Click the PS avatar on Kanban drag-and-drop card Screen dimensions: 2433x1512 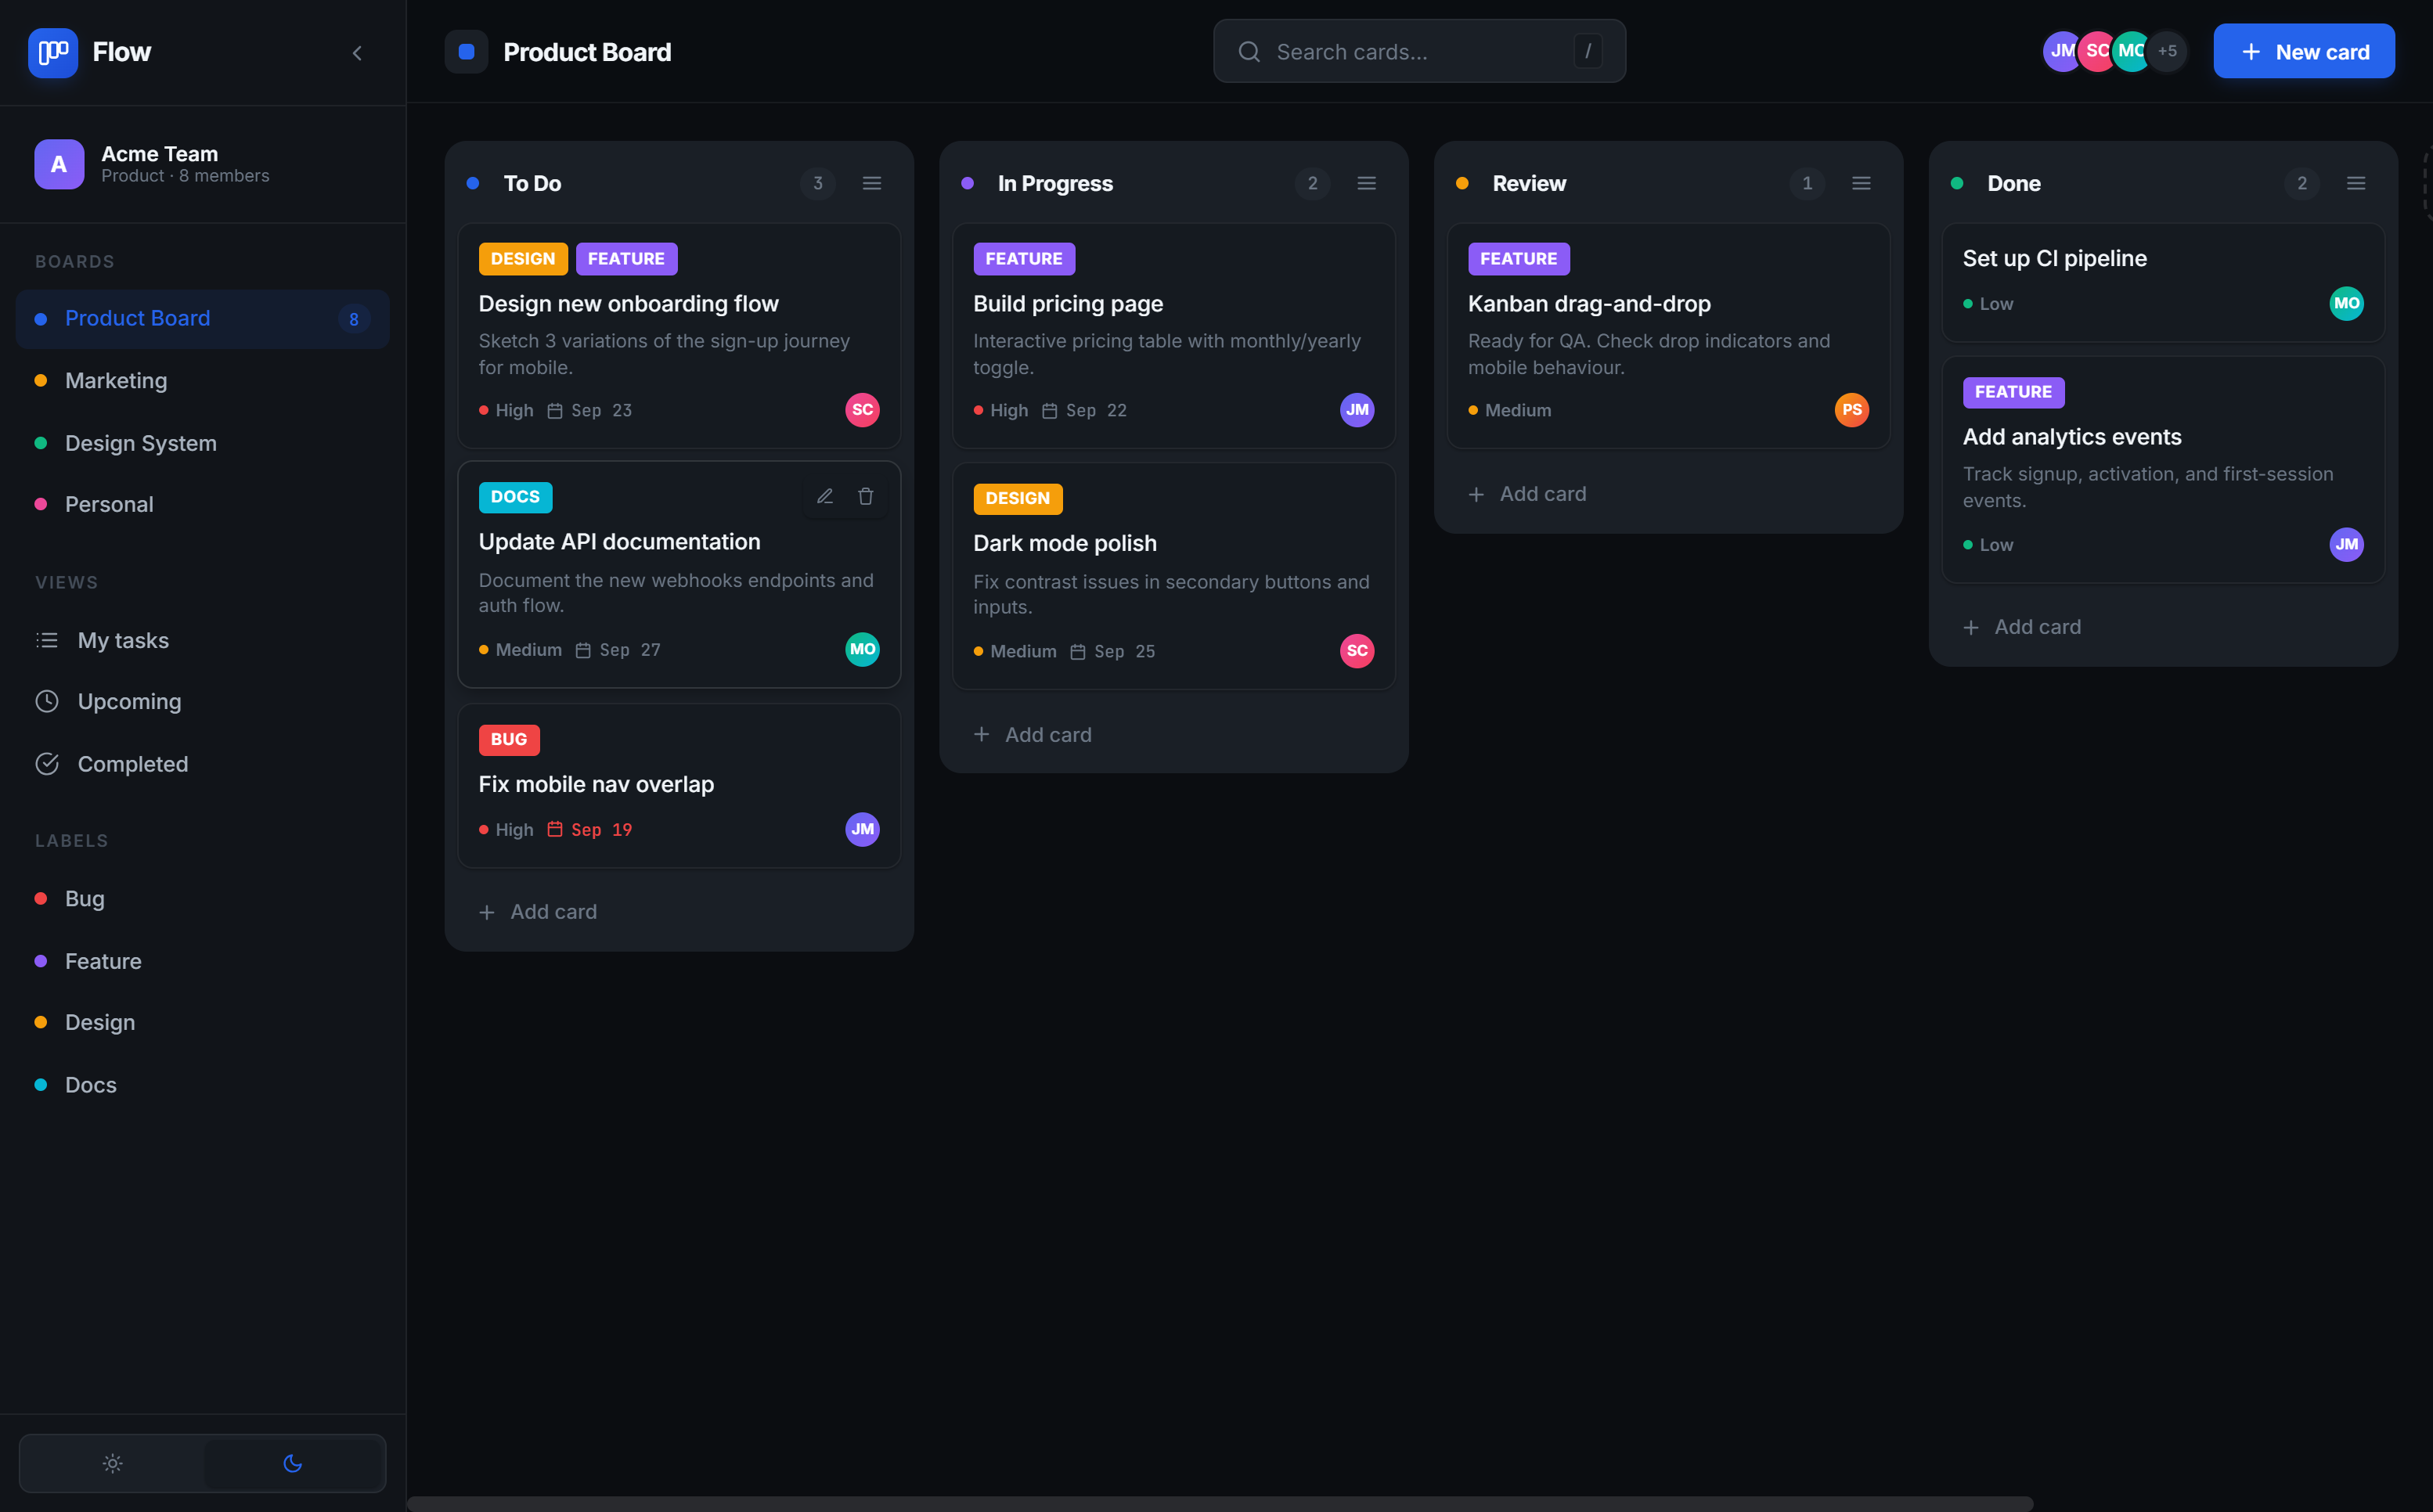pos(1852,410)
